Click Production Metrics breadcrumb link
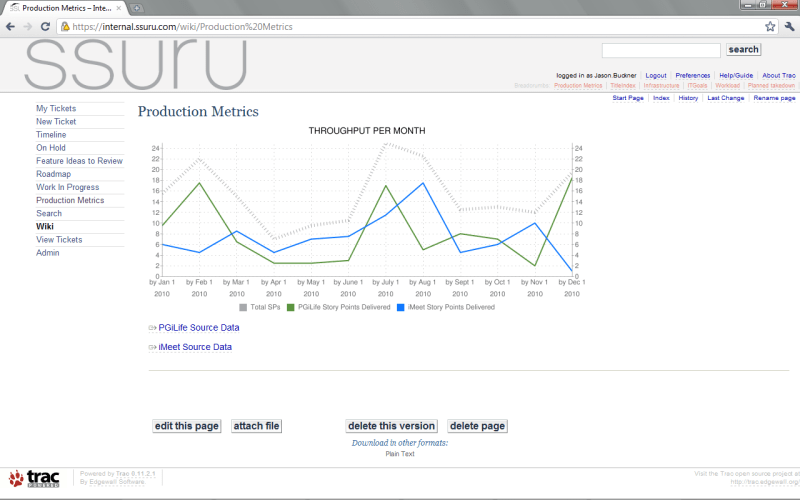800x500 pixels. pyautogui.click(x=578, y=86)
